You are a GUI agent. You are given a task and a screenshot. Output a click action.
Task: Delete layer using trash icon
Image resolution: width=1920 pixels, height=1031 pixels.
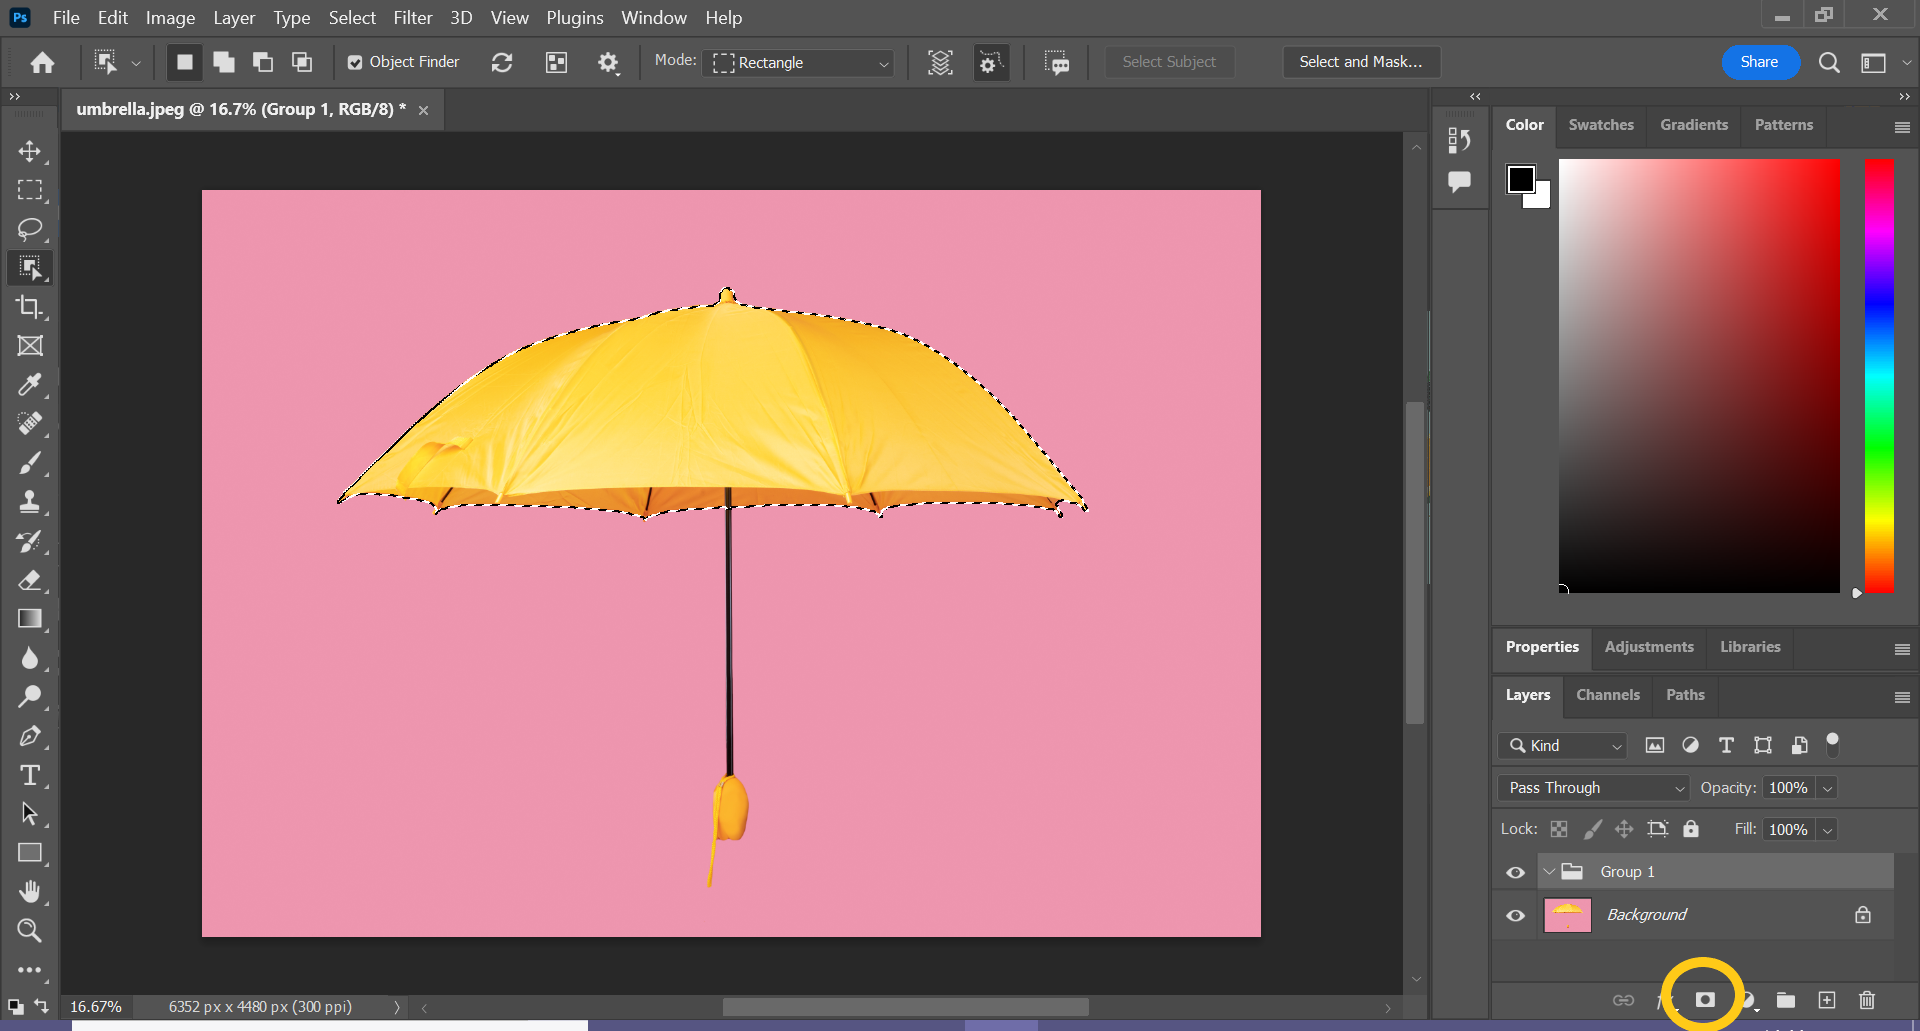[1866, 1000]
